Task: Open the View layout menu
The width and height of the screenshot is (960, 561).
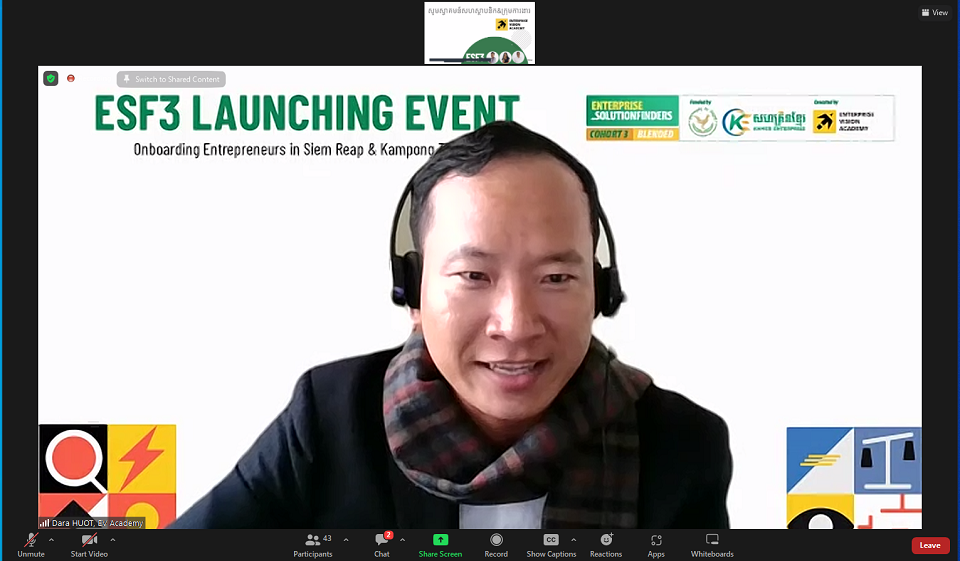Action: click(934, 12)
